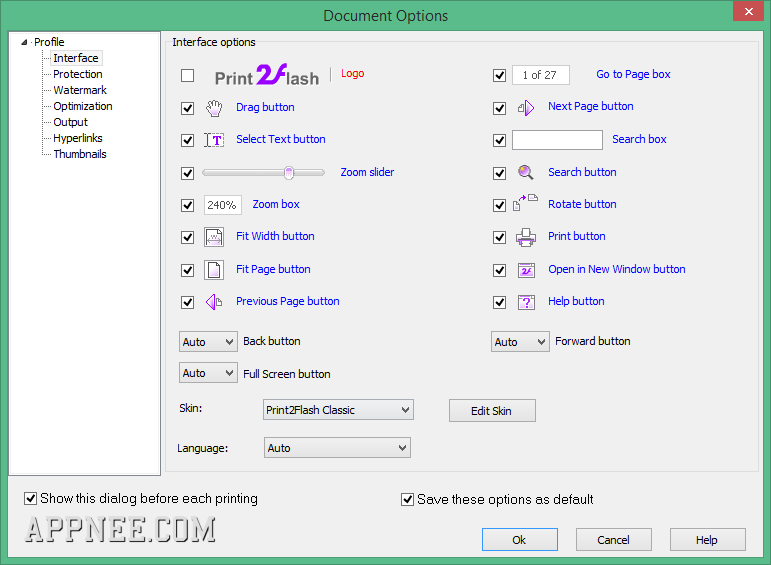Image resolution: width=771 pixels, height=565 pixels.
Task: Click the Zoom slider thumb
Action: point(289,173)
